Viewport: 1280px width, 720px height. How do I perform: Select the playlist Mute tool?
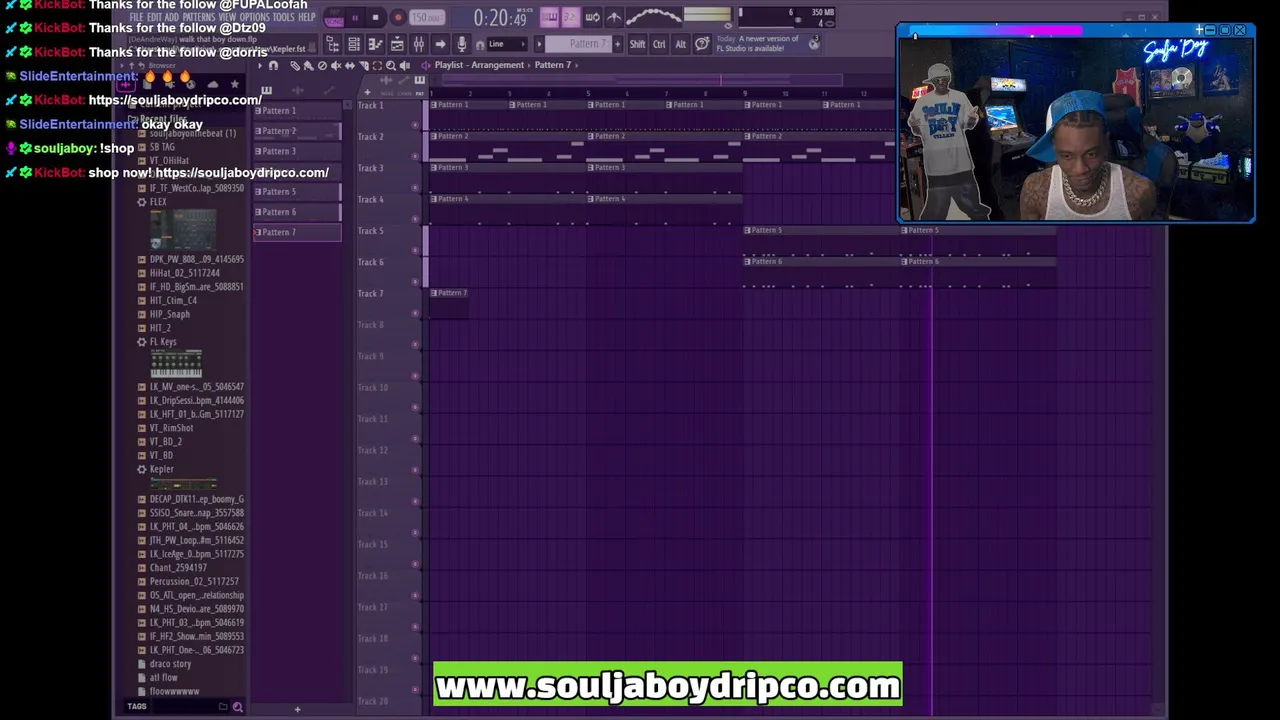tap(336, 66)
